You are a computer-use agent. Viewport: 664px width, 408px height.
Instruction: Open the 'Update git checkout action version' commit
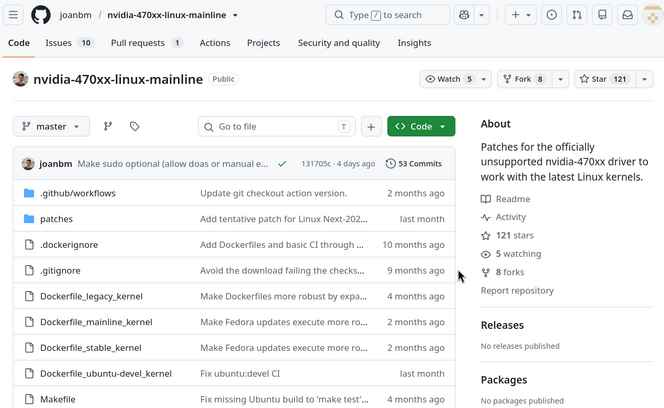[273, 193]
